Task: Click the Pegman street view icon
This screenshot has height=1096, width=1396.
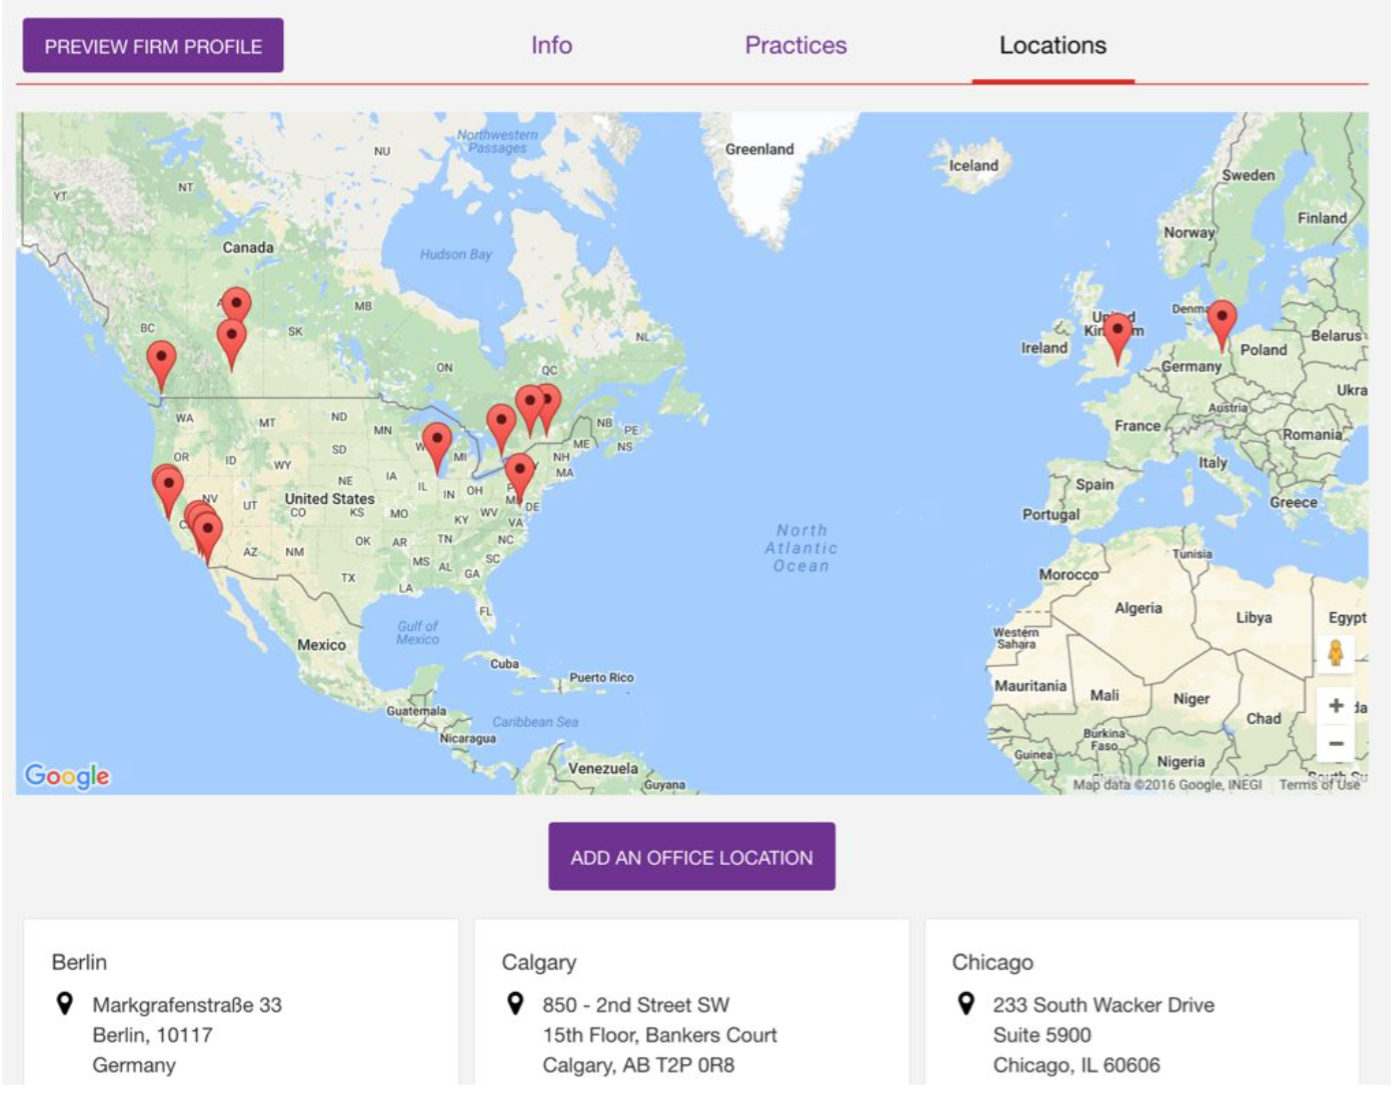Action: (x=1337, y=654)
